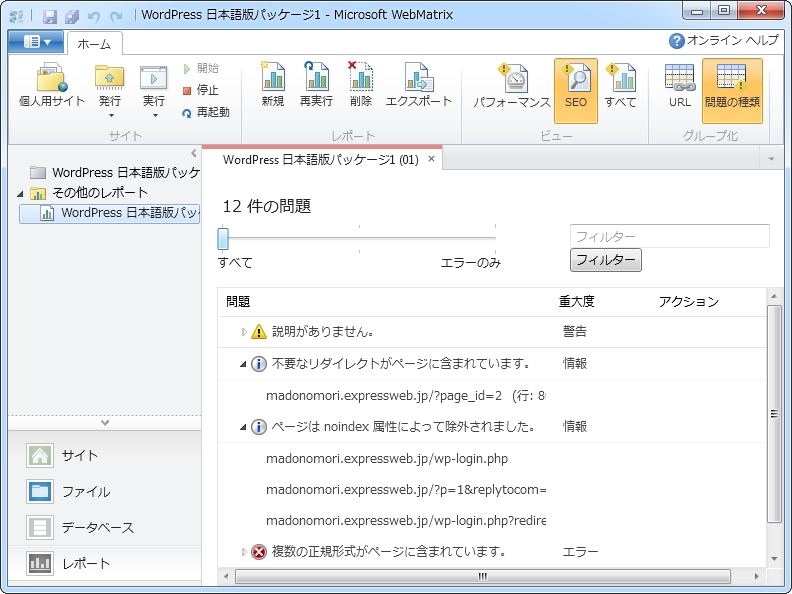Click the severity slider thumb

pyautogui.click(x=223, y=238)
